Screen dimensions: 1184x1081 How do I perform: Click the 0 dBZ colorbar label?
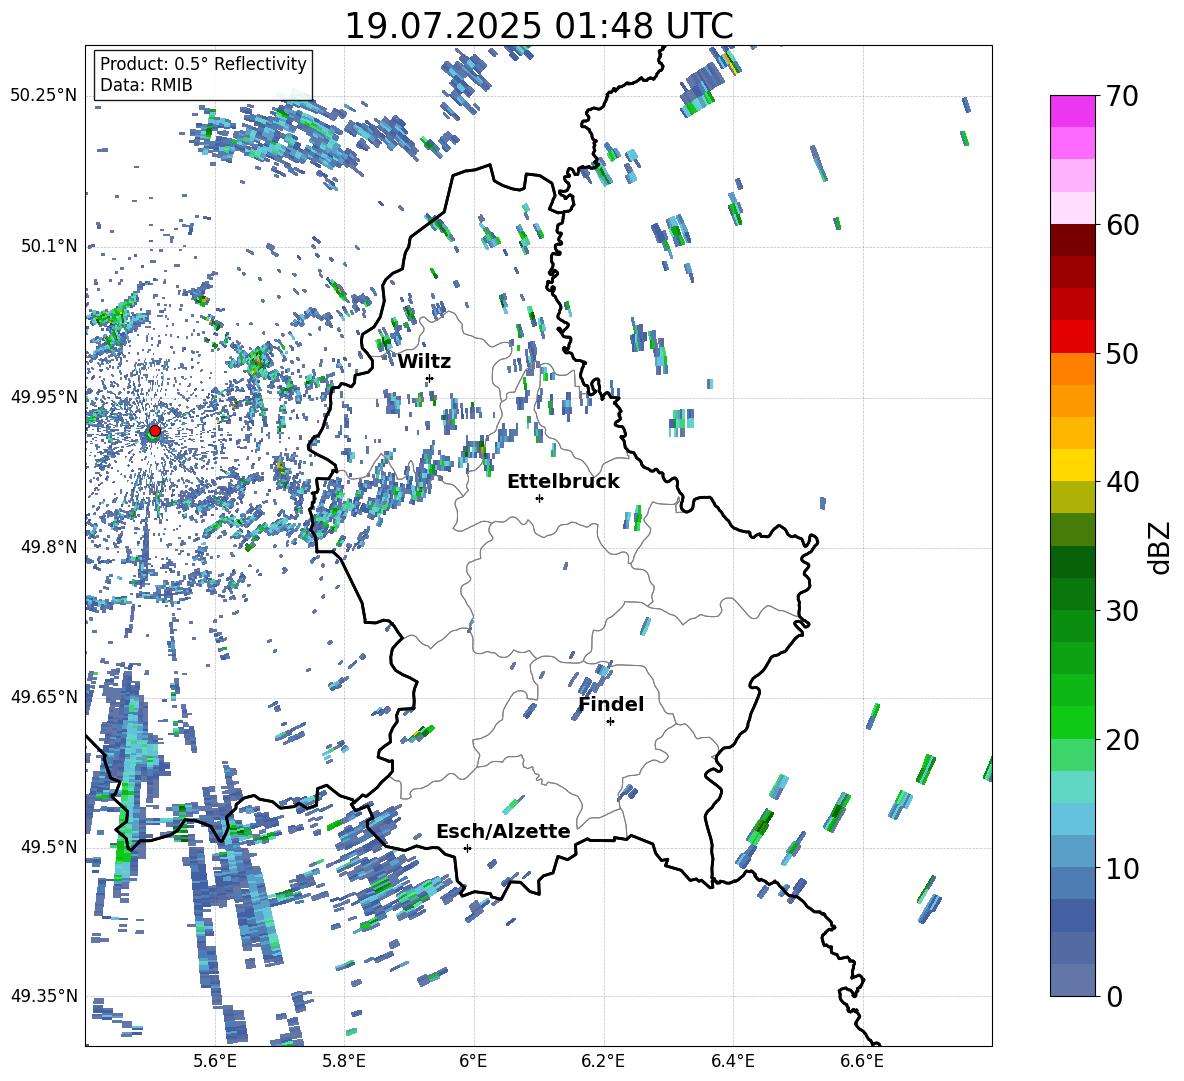[x=1114, y=996]
